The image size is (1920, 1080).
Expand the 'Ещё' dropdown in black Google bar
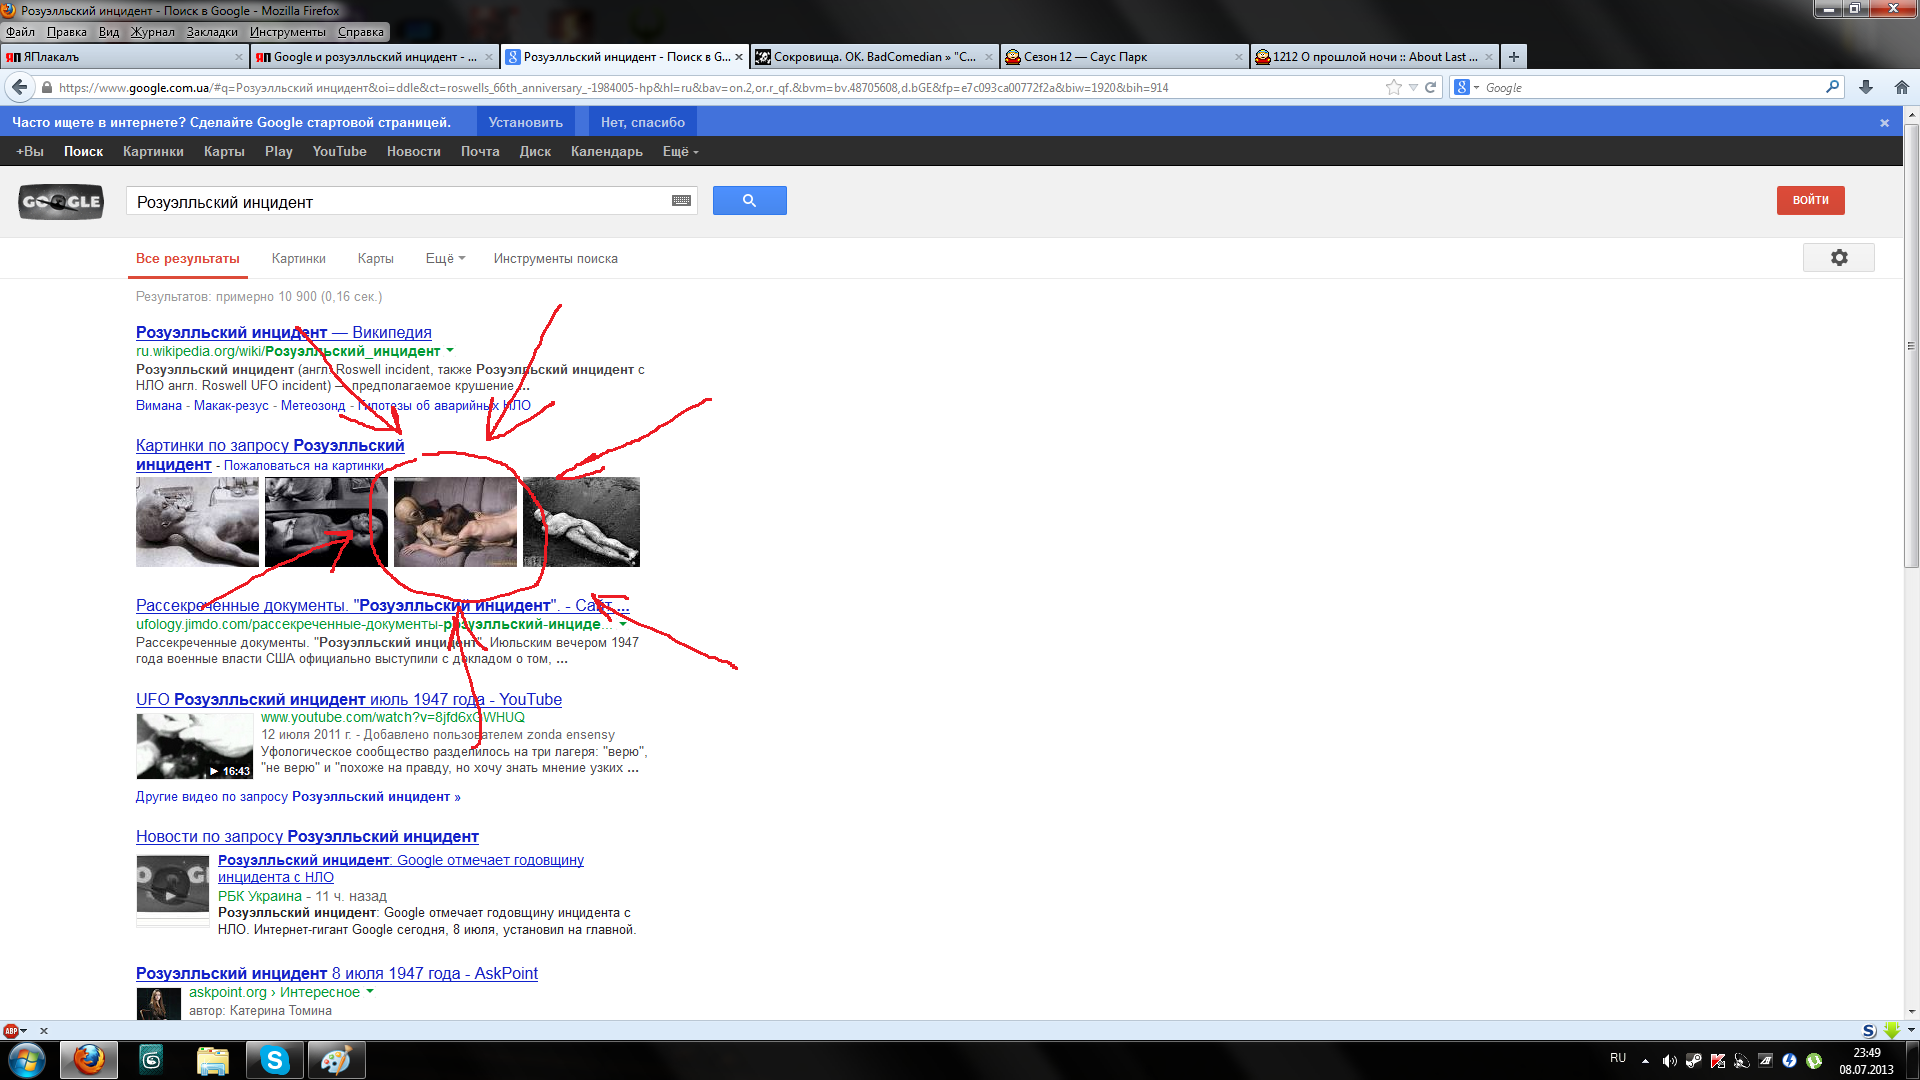pyautogui.click(x=680, y=152)
